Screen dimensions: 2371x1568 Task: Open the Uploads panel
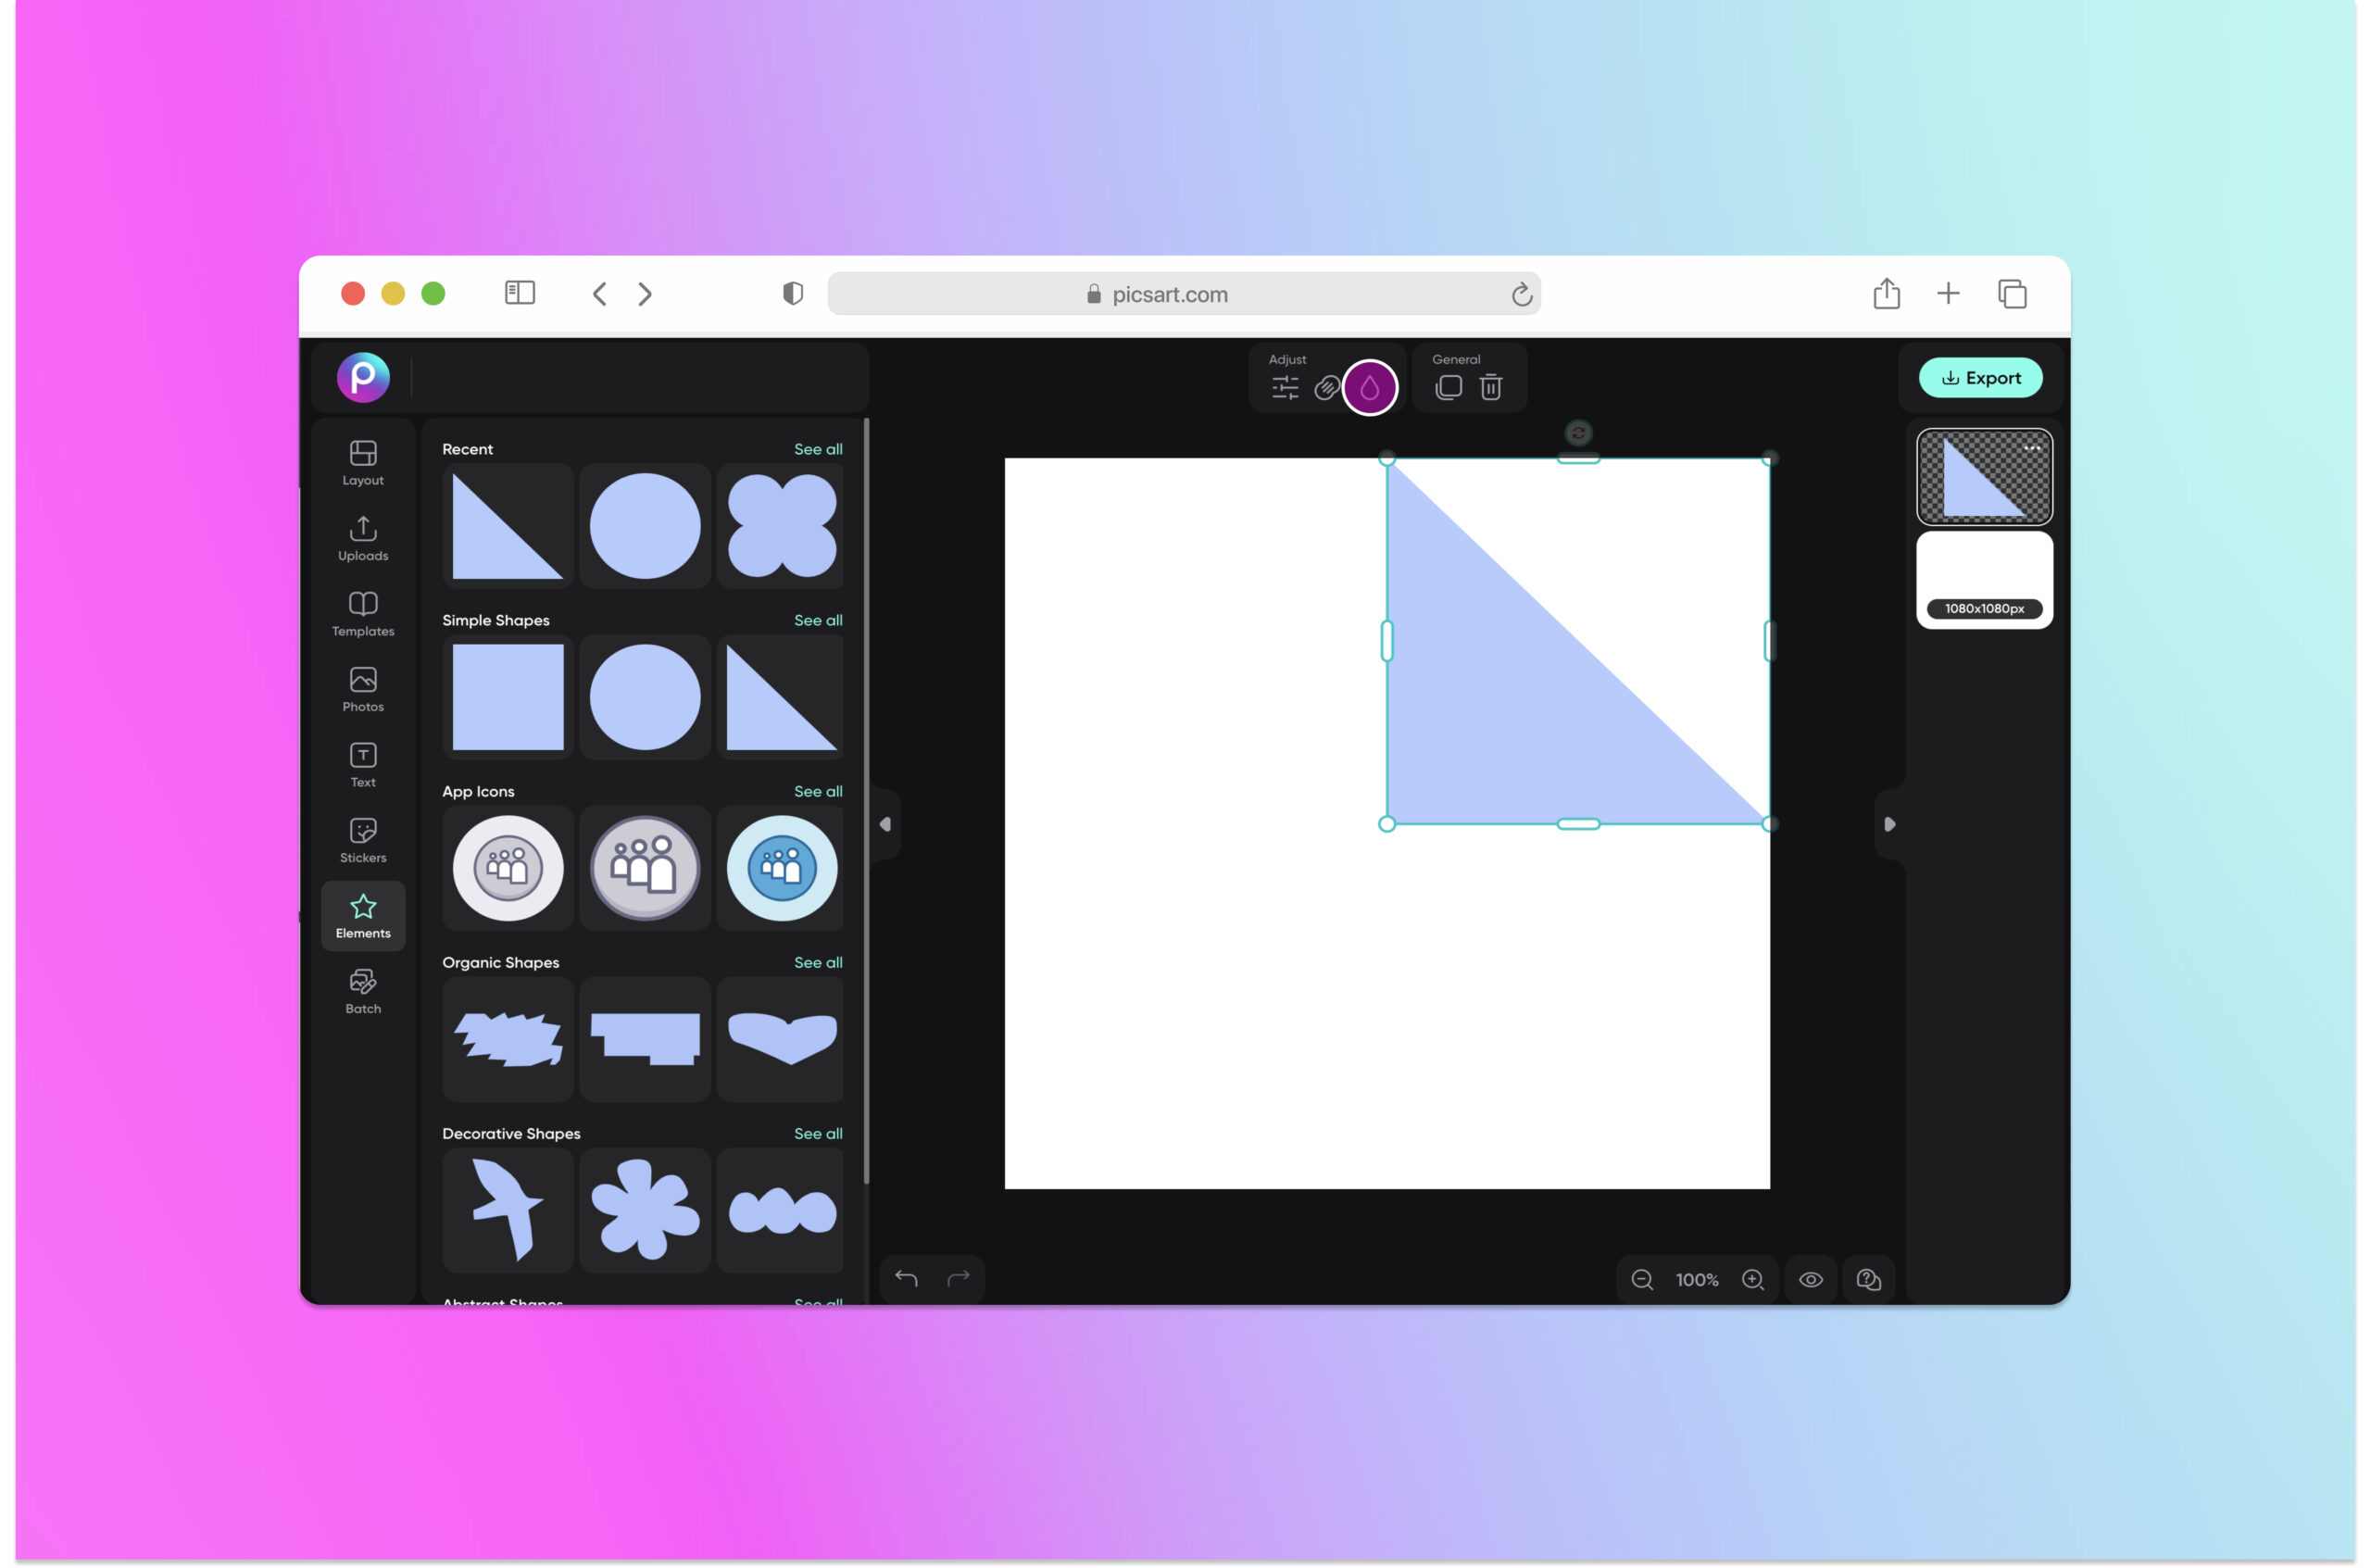click(x=360, y=537)
